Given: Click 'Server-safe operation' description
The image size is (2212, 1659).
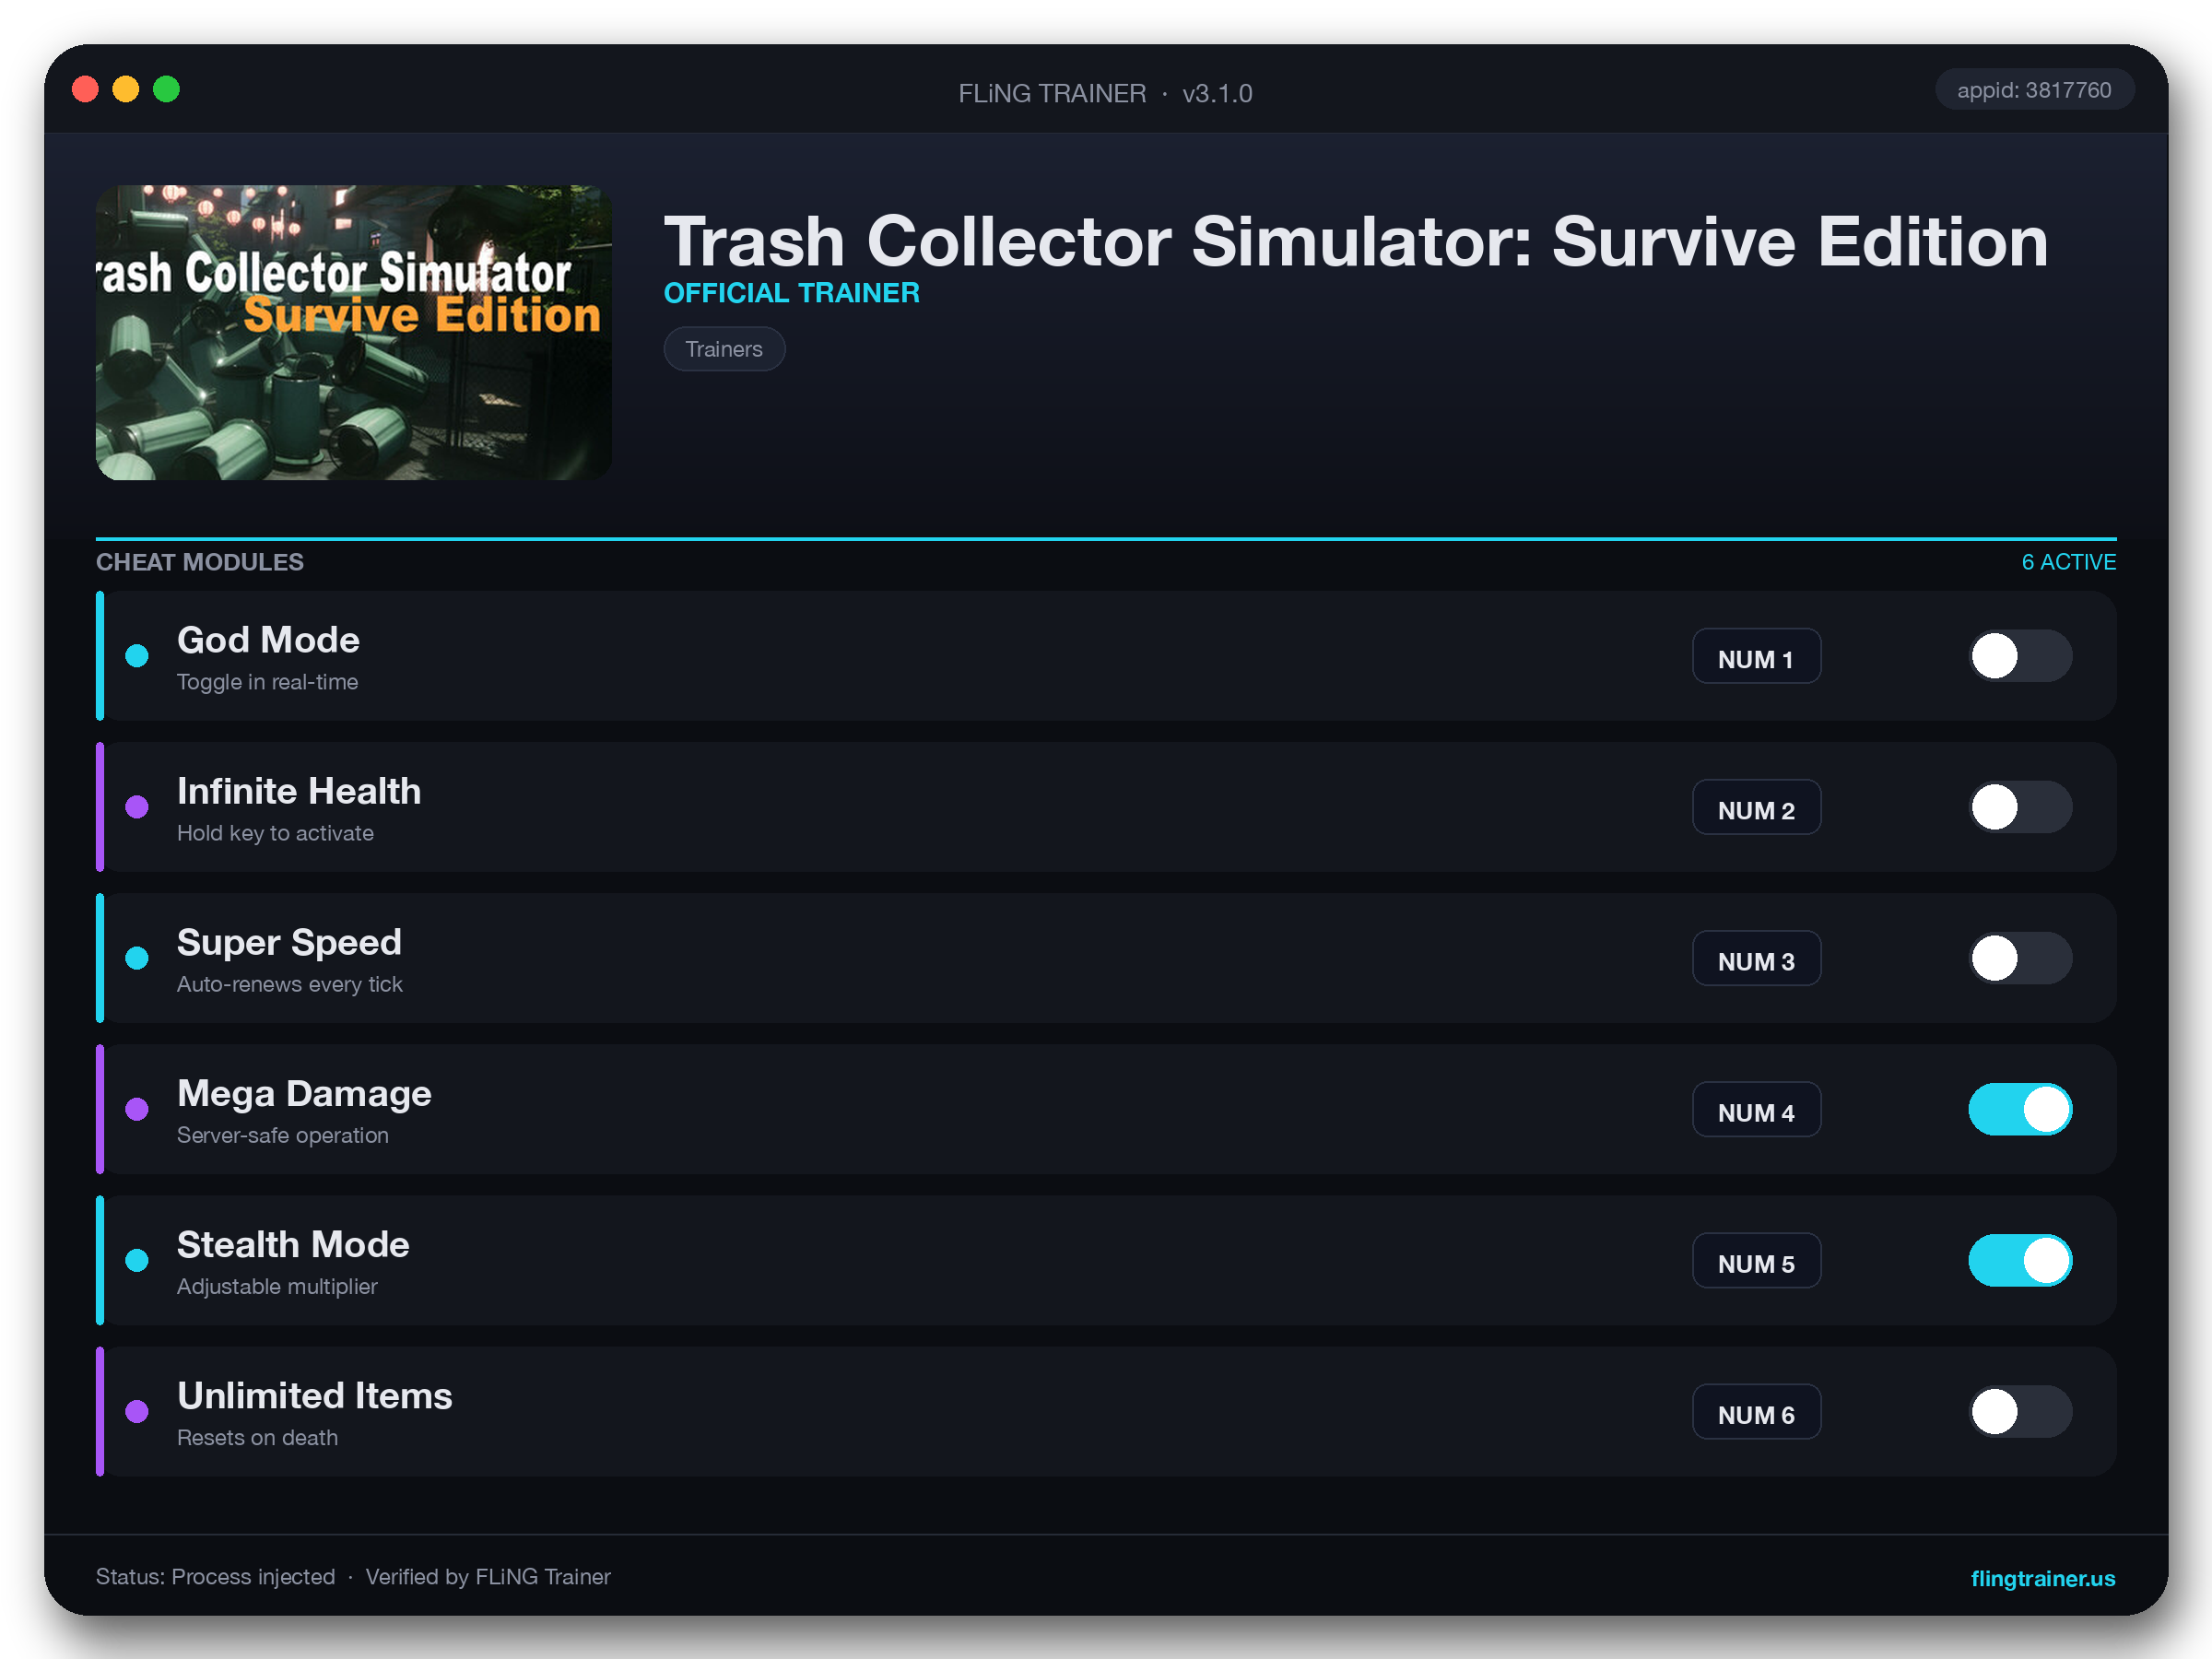Looking at the screenshot, I should pos(283,1135).
